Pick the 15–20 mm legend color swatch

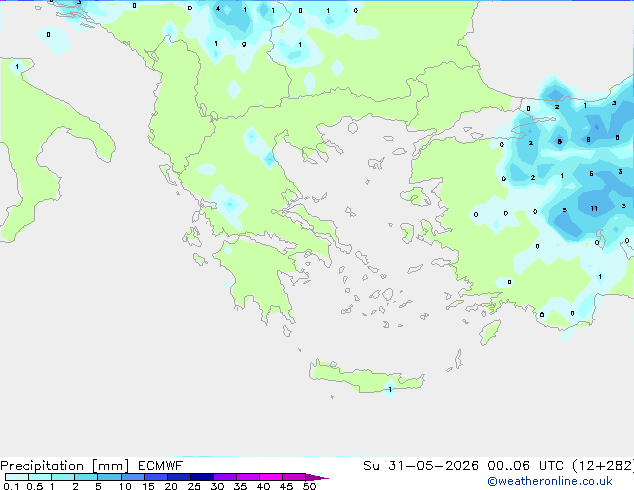pos(156,477)
